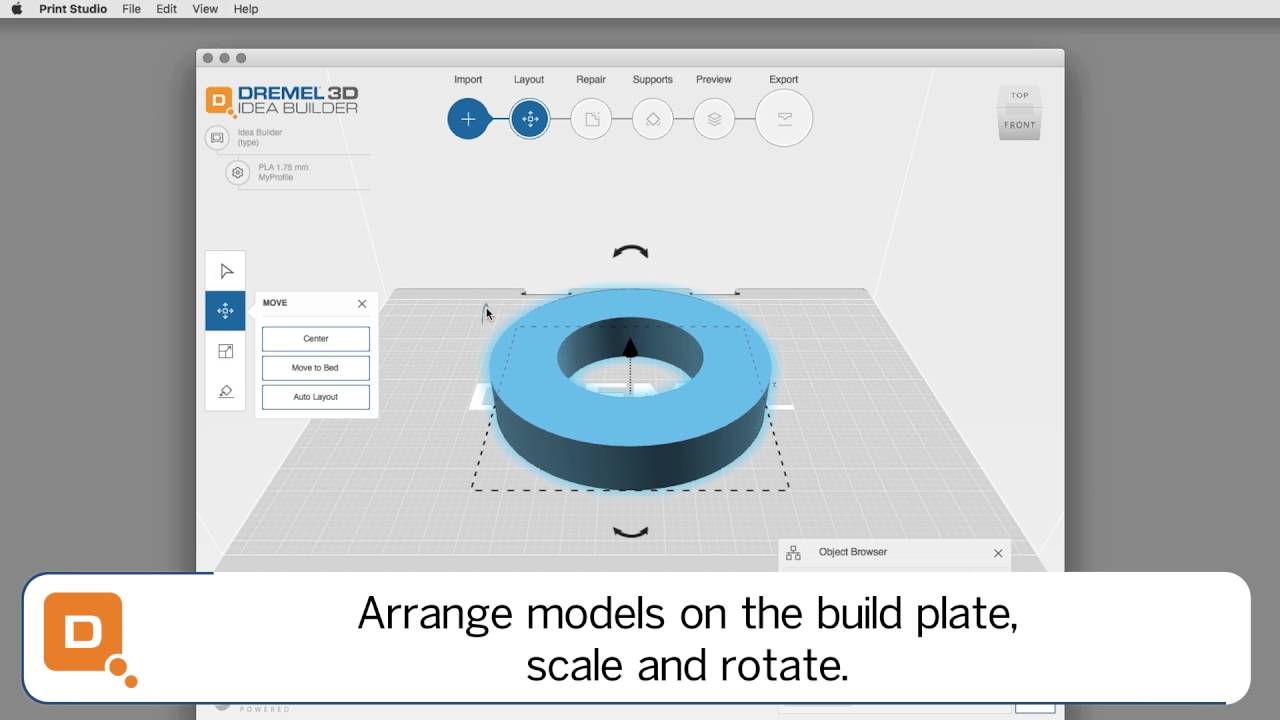
Task: Click the 'PLA 1.75 mm' profile label
Action: (283, 167)
